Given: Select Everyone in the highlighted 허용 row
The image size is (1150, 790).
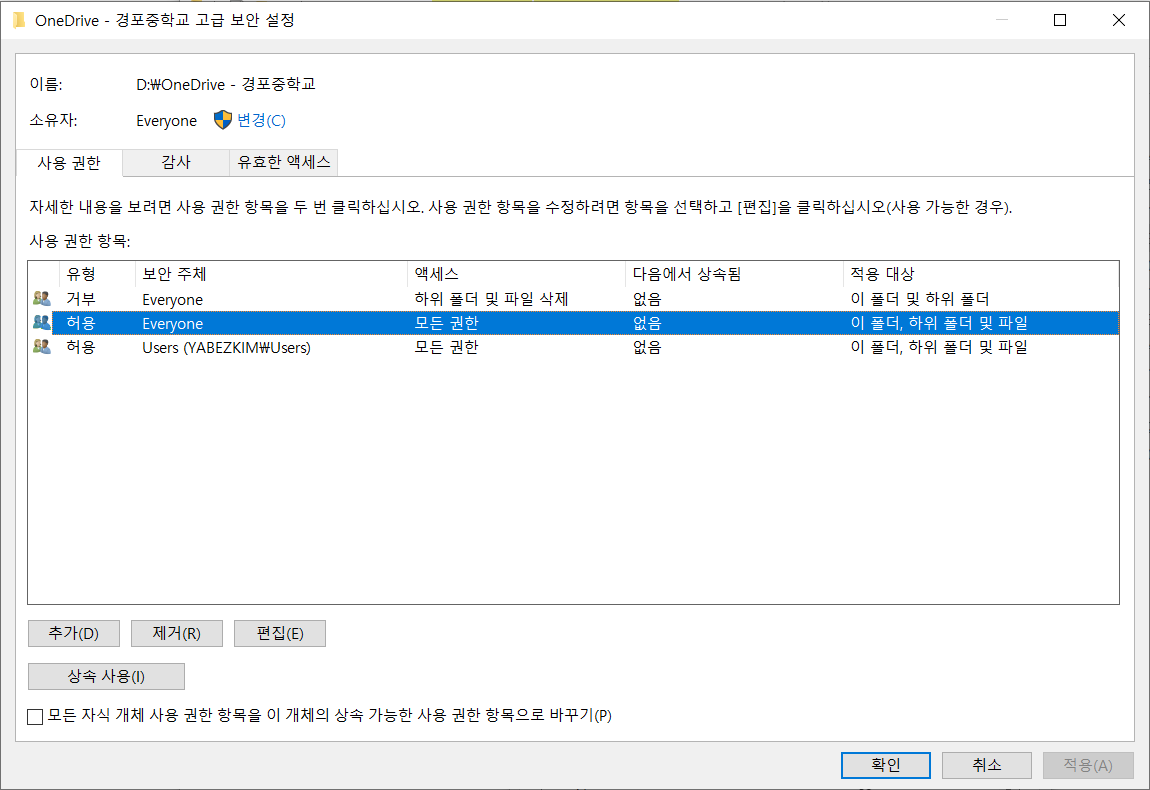Looking at the screenshot, I should point(172,323).
